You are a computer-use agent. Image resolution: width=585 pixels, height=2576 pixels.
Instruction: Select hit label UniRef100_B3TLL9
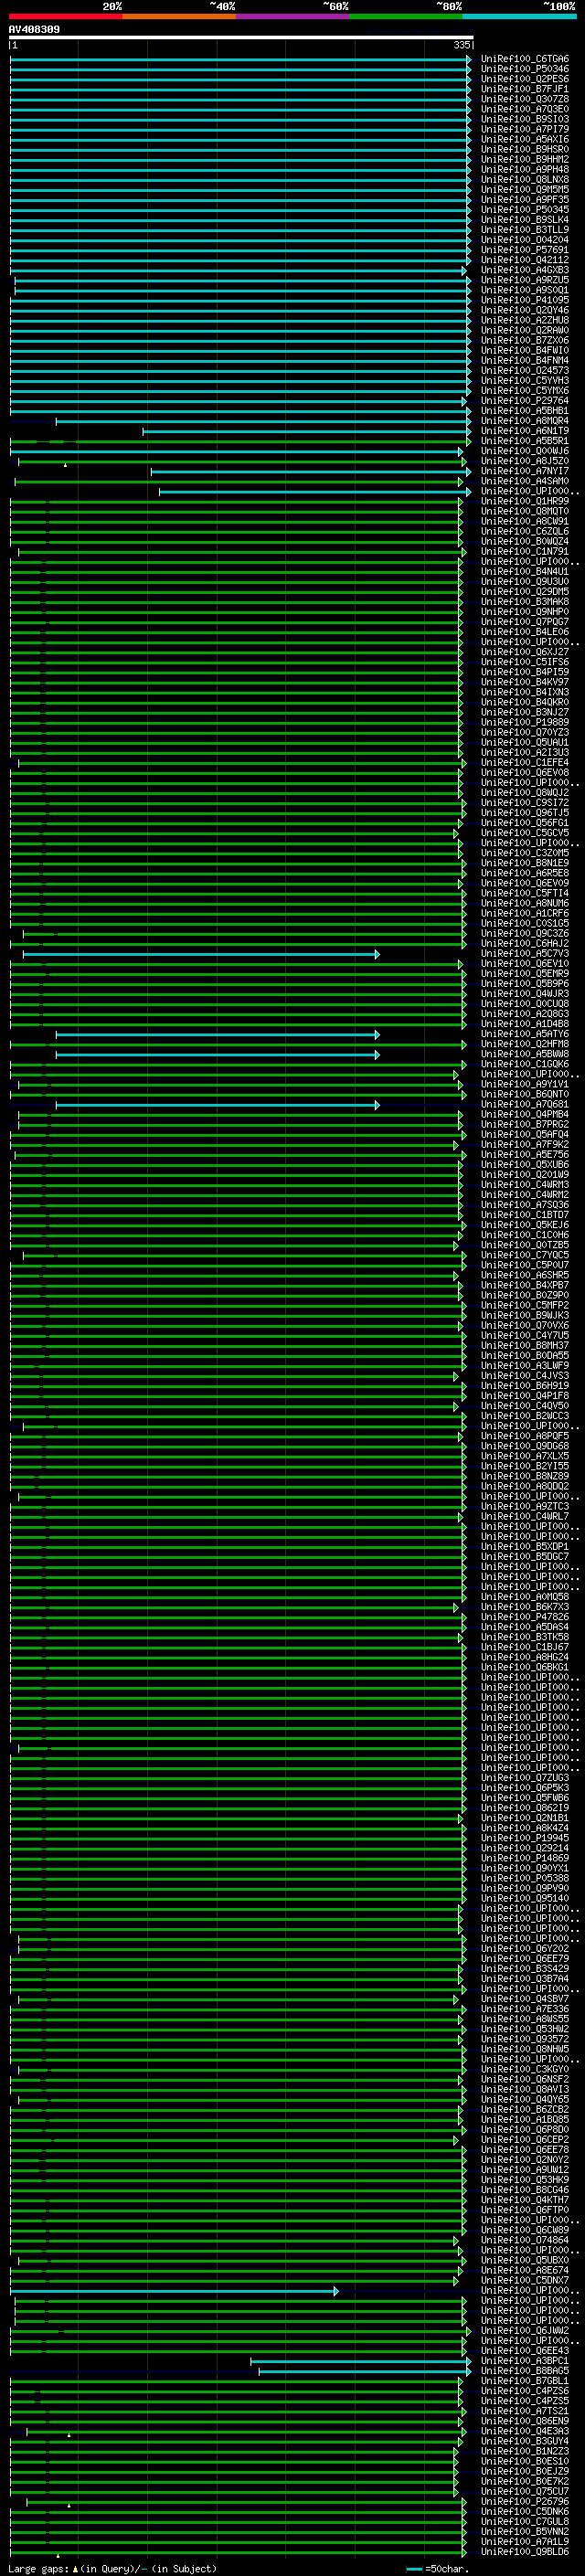[525, 230]
